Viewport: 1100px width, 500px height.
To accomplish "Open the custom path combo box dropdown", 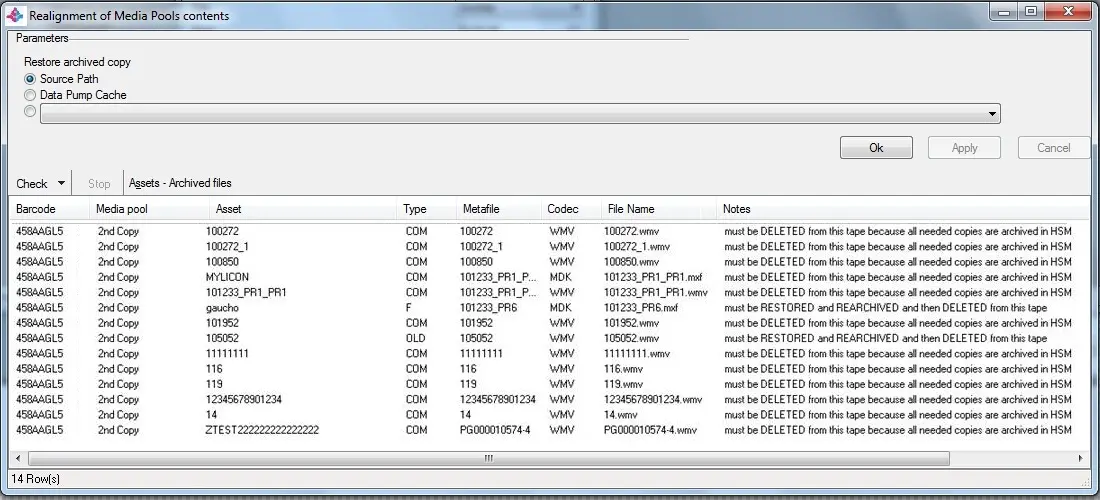I will pos(992,114).
